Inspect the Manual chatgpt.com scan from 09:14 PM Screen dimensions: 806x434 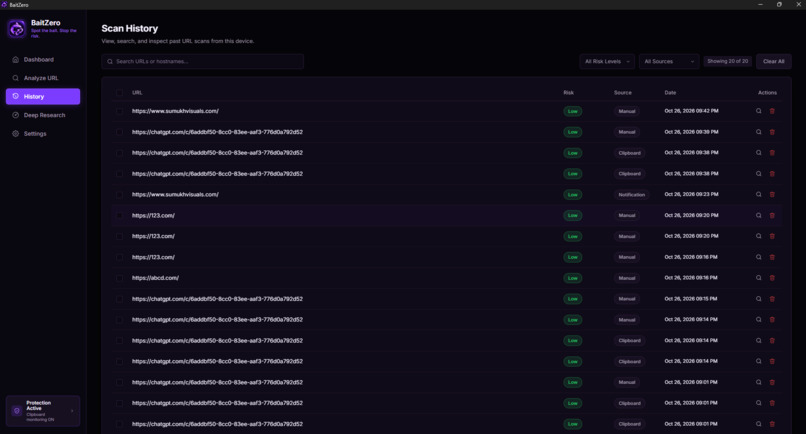click(758, 319)
